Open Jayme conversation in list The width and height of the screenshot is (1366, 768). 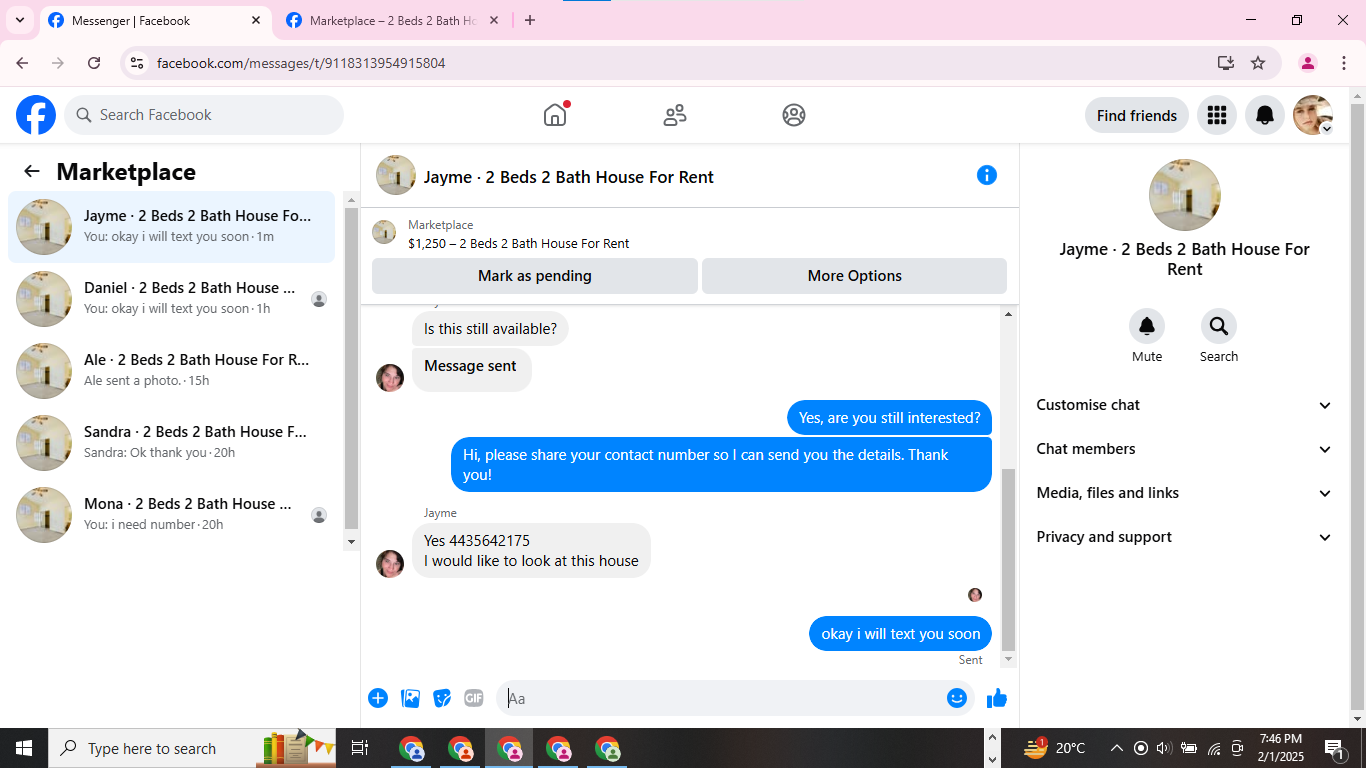click(x=171, y=227)
